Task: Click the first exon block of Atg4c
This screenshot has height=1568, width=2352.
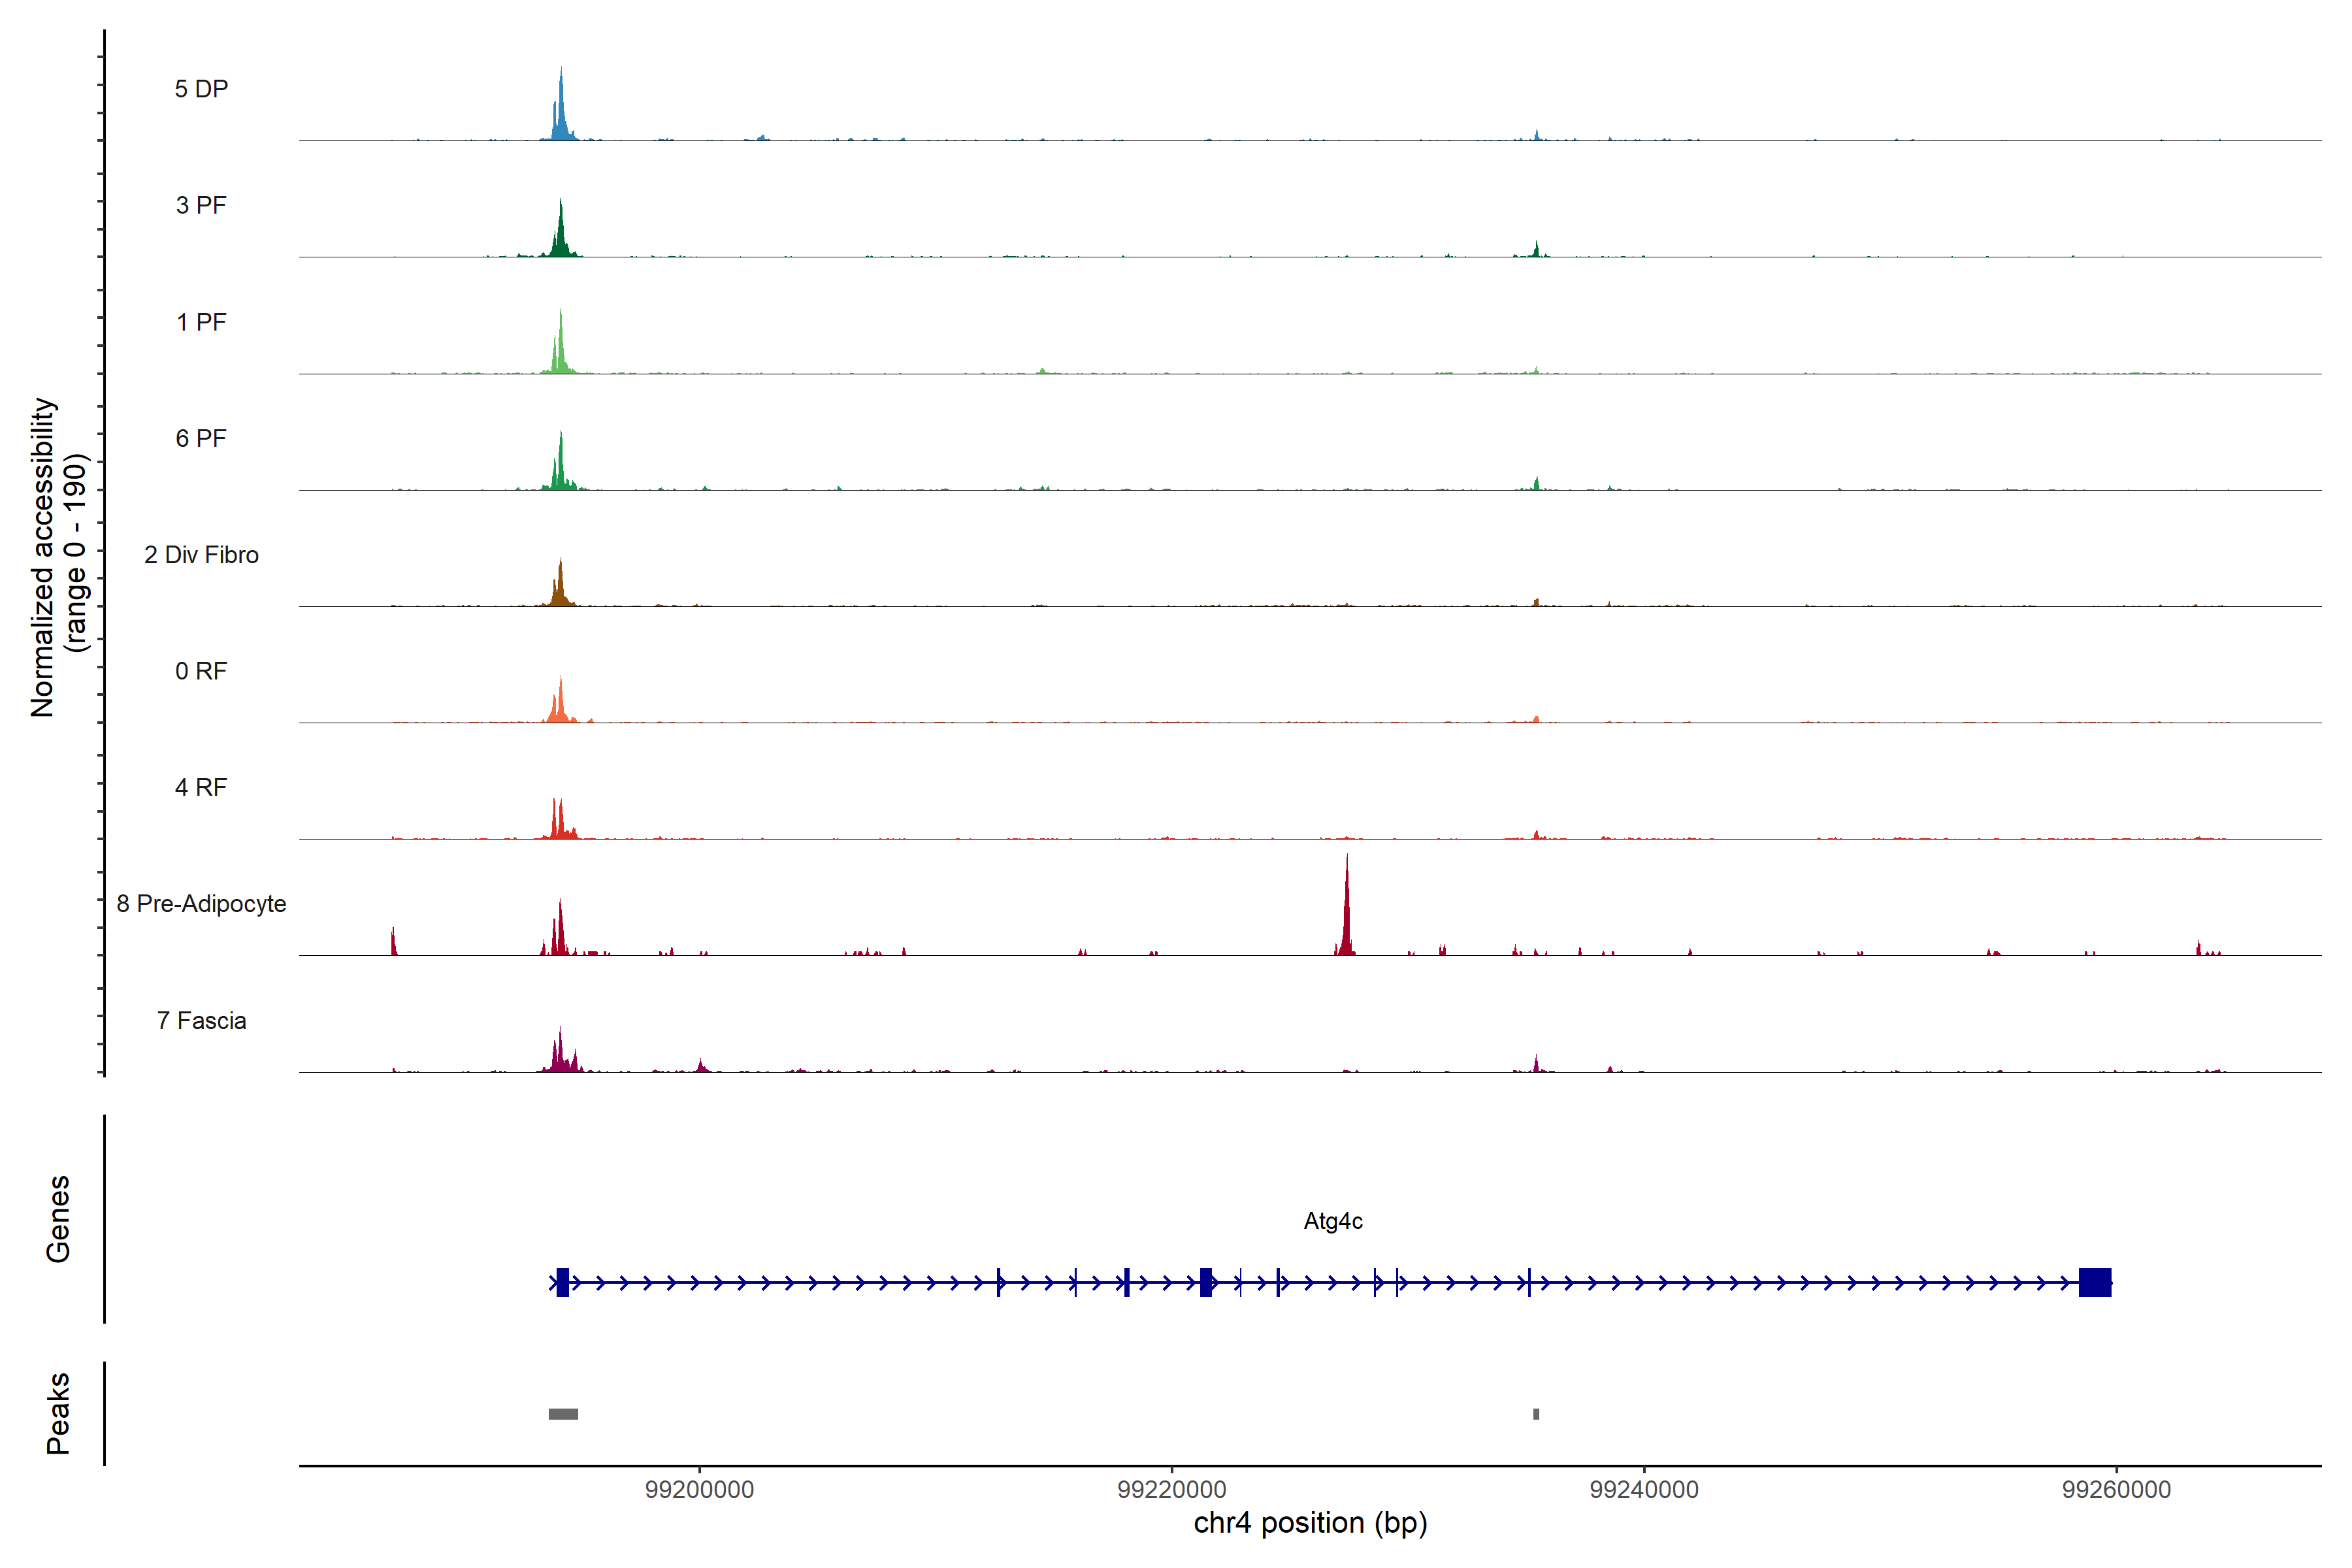Action: pos(563,1282)
